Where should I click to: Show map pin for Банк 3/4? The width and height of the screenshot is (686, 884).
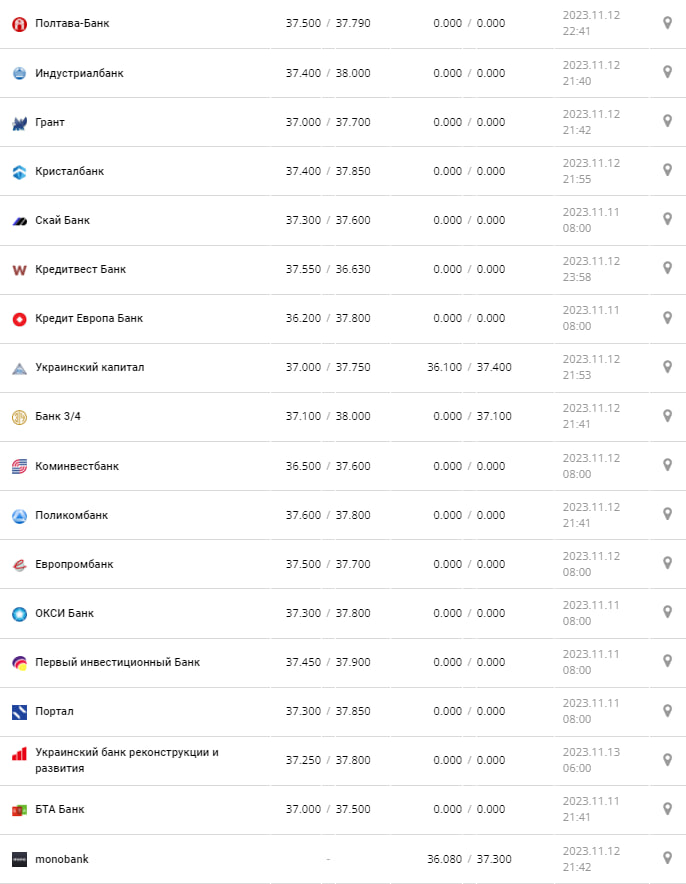(x=667, y=415)
